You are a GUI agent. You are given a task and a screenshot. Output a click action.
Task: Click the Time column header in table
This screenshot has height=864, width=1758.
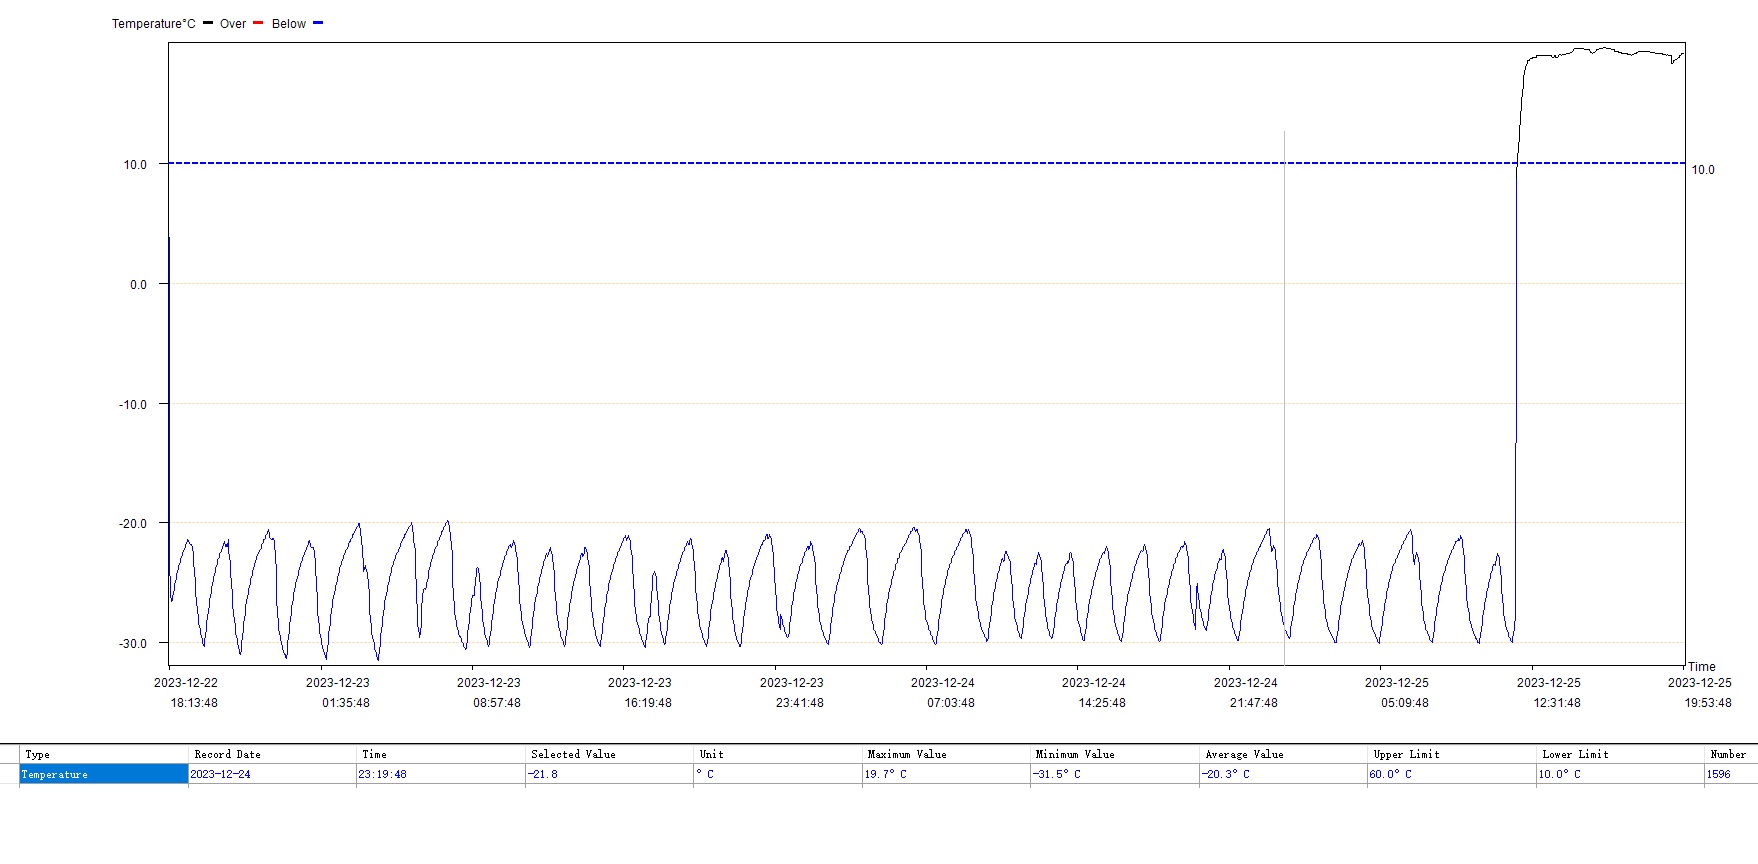441,754
